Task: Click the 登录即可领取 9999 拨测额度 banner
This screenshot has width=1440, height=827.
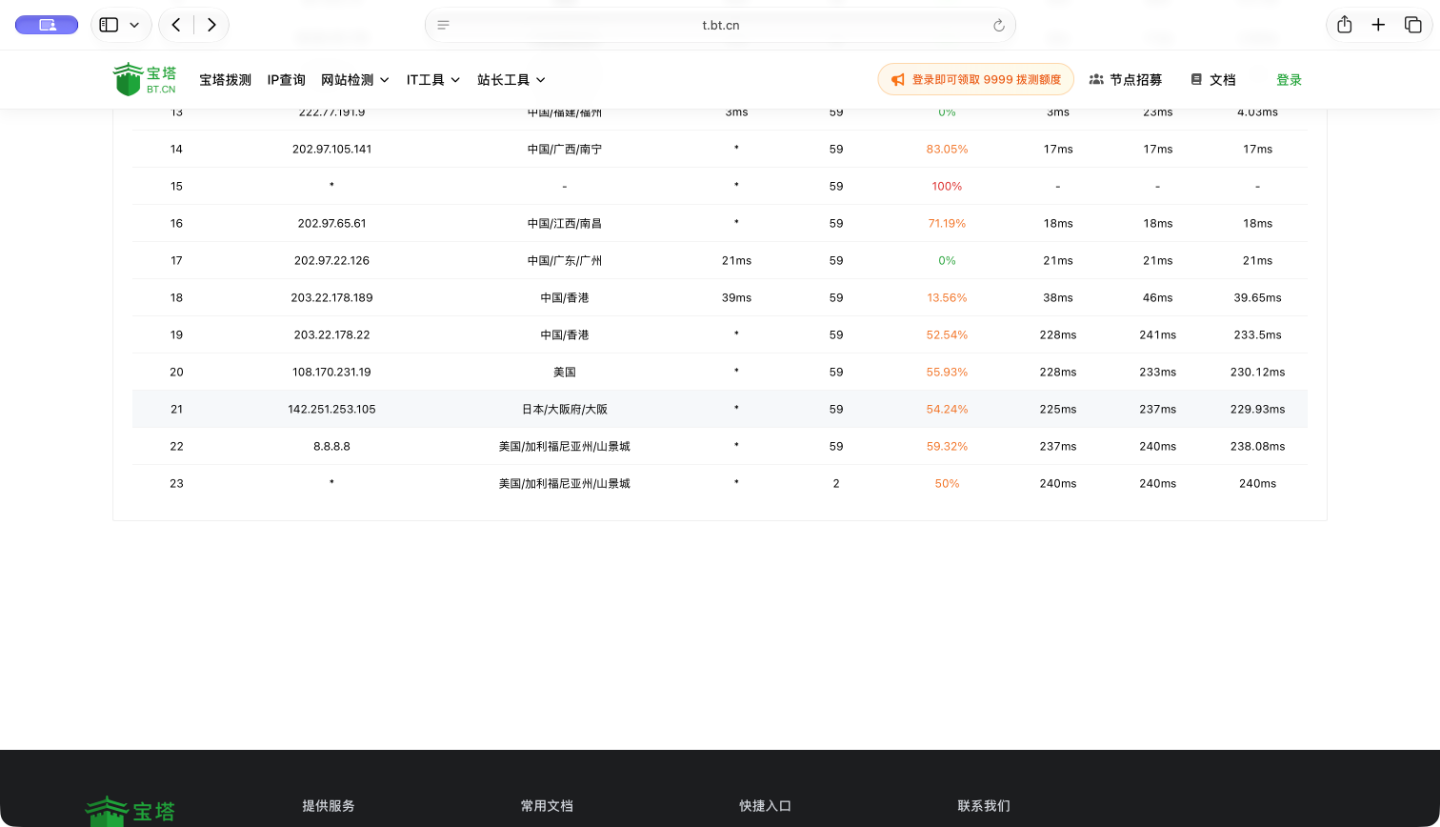Action: click(x=976, y=80)
